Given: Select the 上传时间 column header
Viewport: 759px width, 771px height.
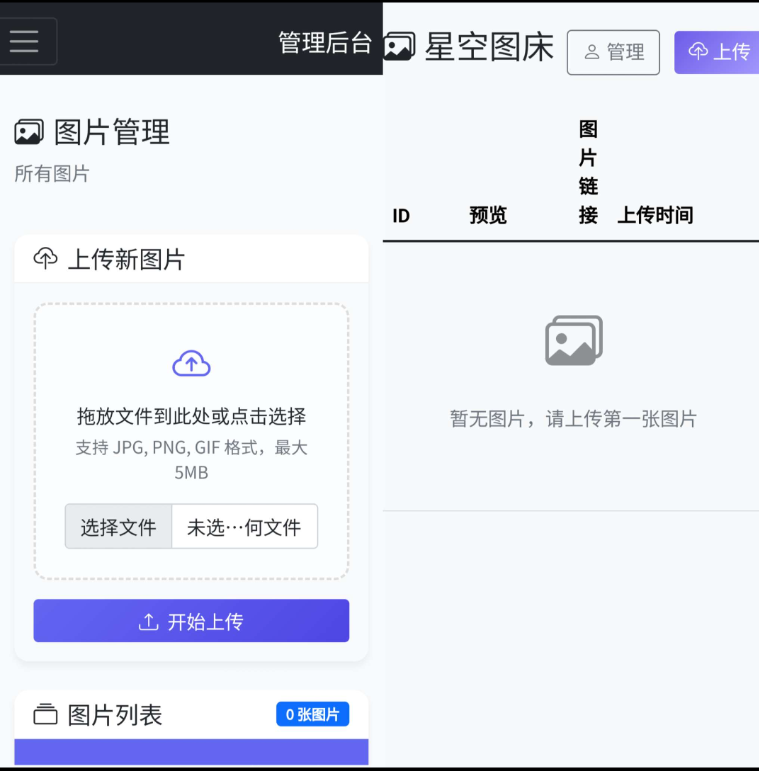Looking at the screenshot, I should (655, 215).
